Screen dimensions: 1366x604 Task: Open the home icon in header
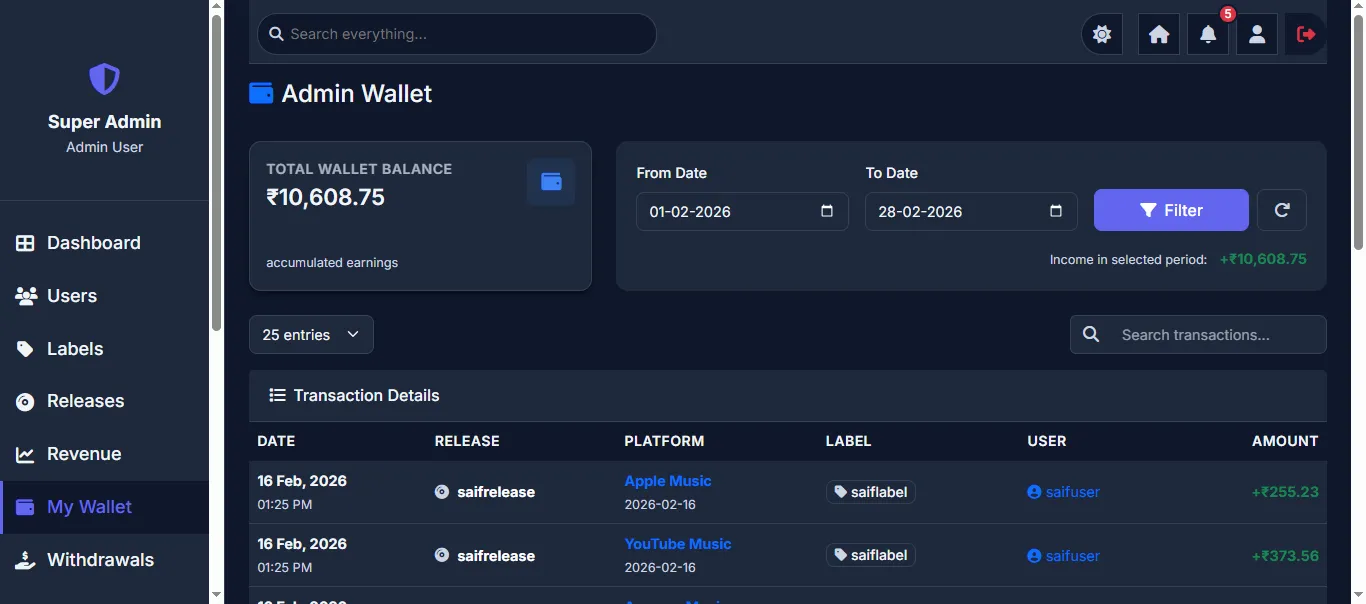click(1159, 34)
